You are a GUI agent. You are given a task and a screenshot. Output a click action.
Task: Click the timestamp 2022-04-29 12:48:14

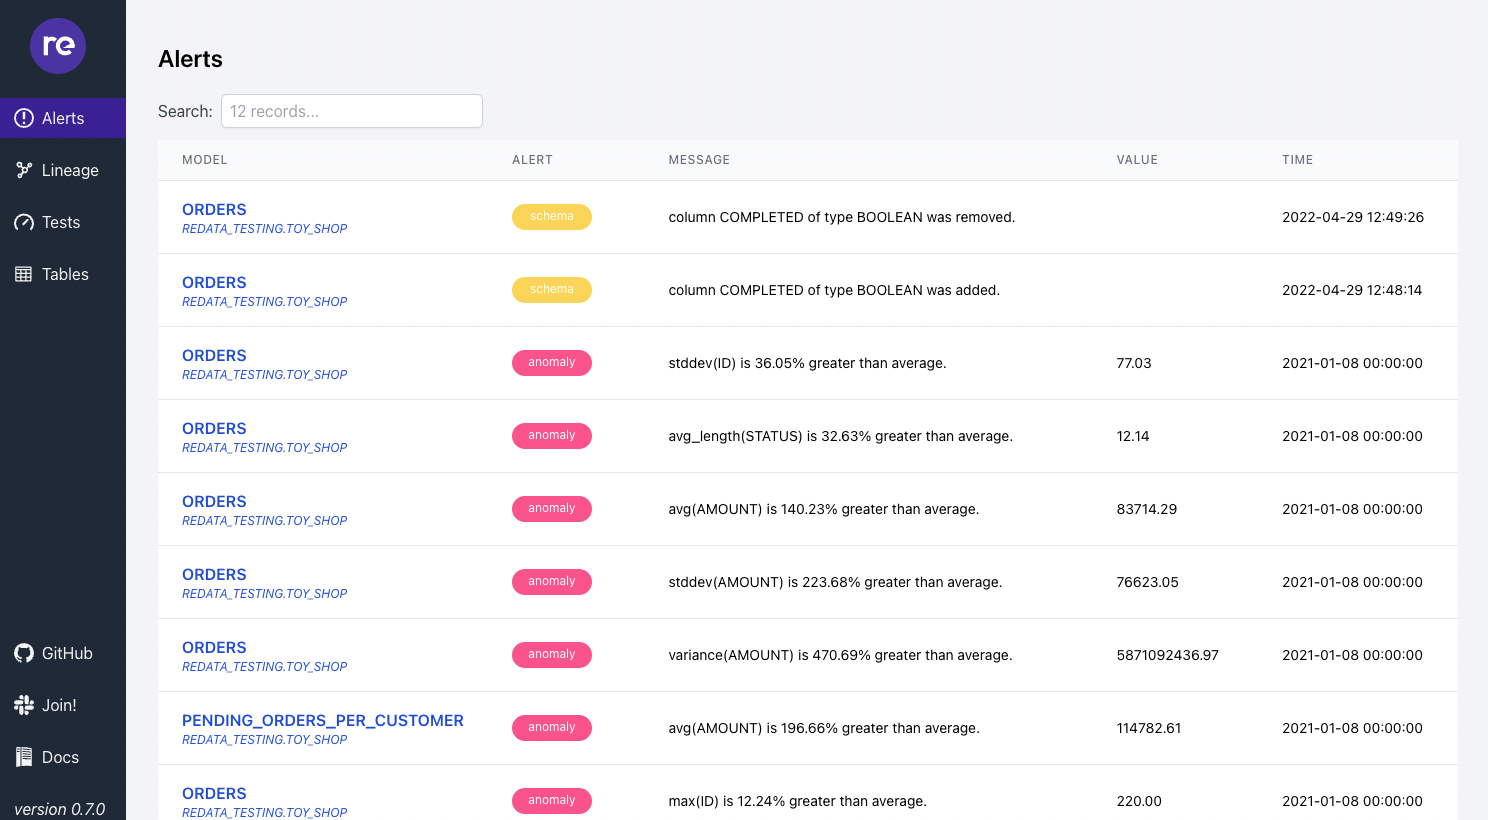coord(1352,290)
